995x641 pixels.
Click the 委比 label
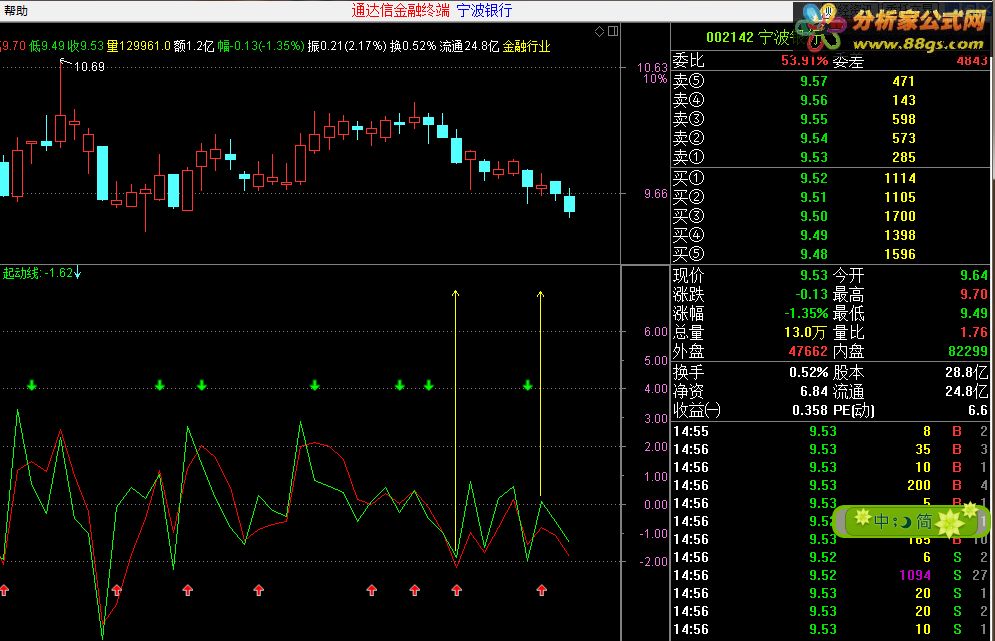click(x=689, y=60)
